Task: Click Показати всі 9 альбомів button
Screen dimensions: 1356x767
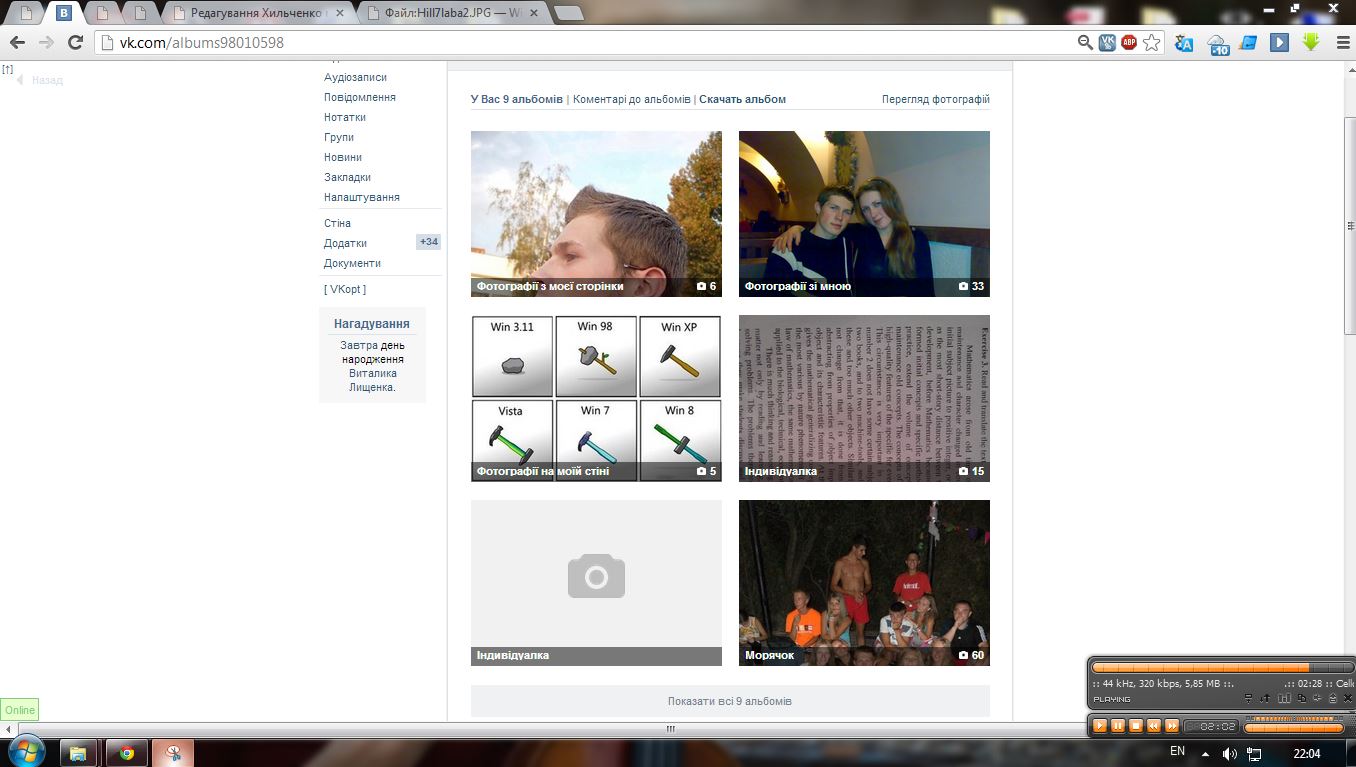Action: click(730, 701)
